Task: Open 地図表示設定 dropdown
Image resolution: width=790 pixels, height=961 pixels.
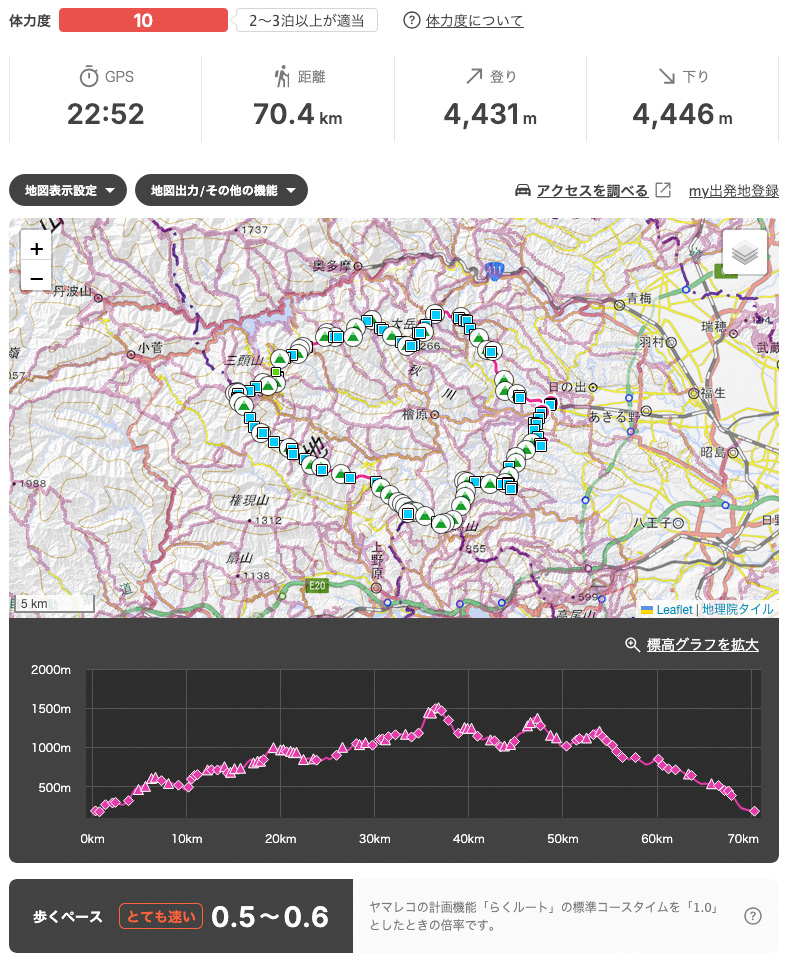Action: [68, 190]
